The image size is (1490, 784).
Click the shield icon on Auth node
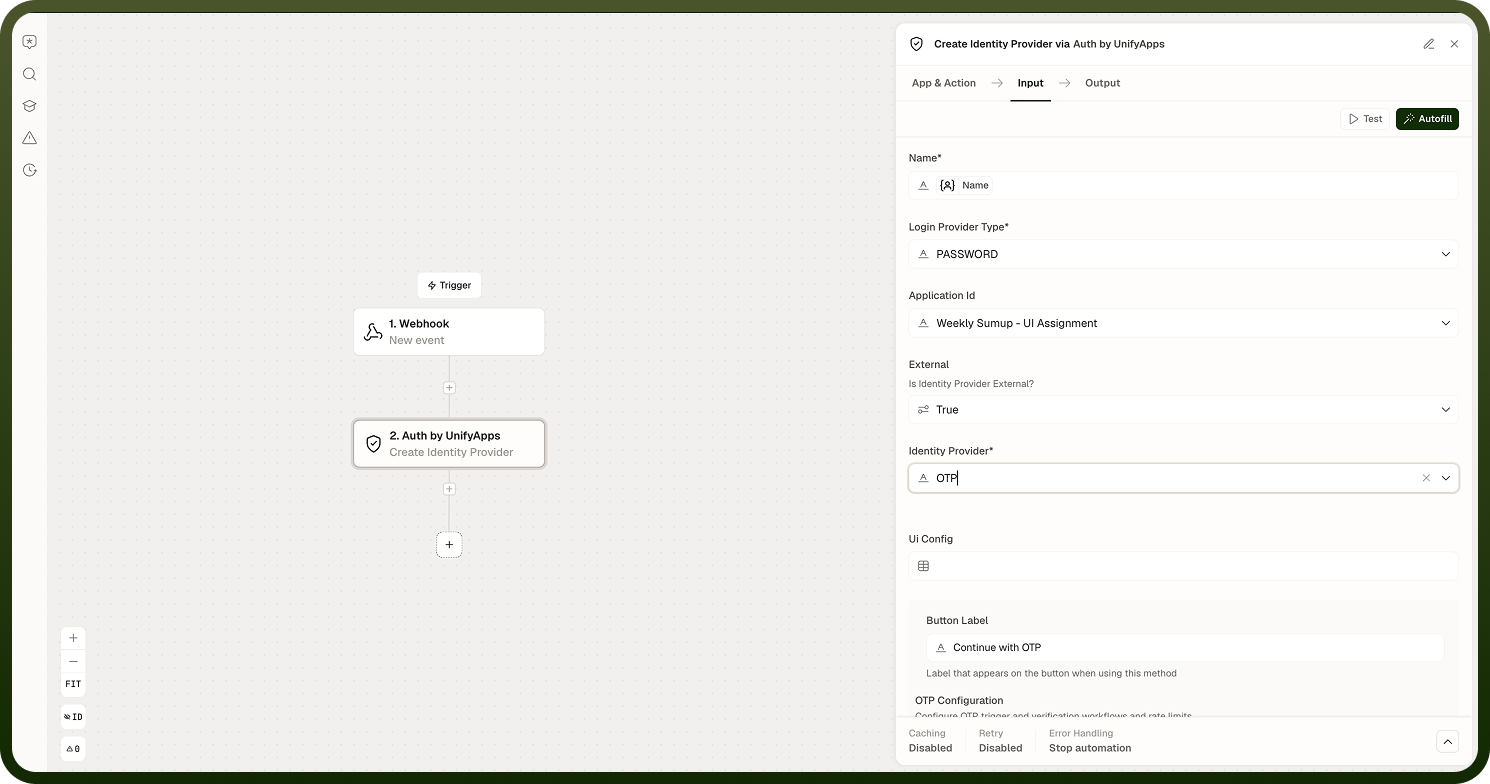click(373, 444)
